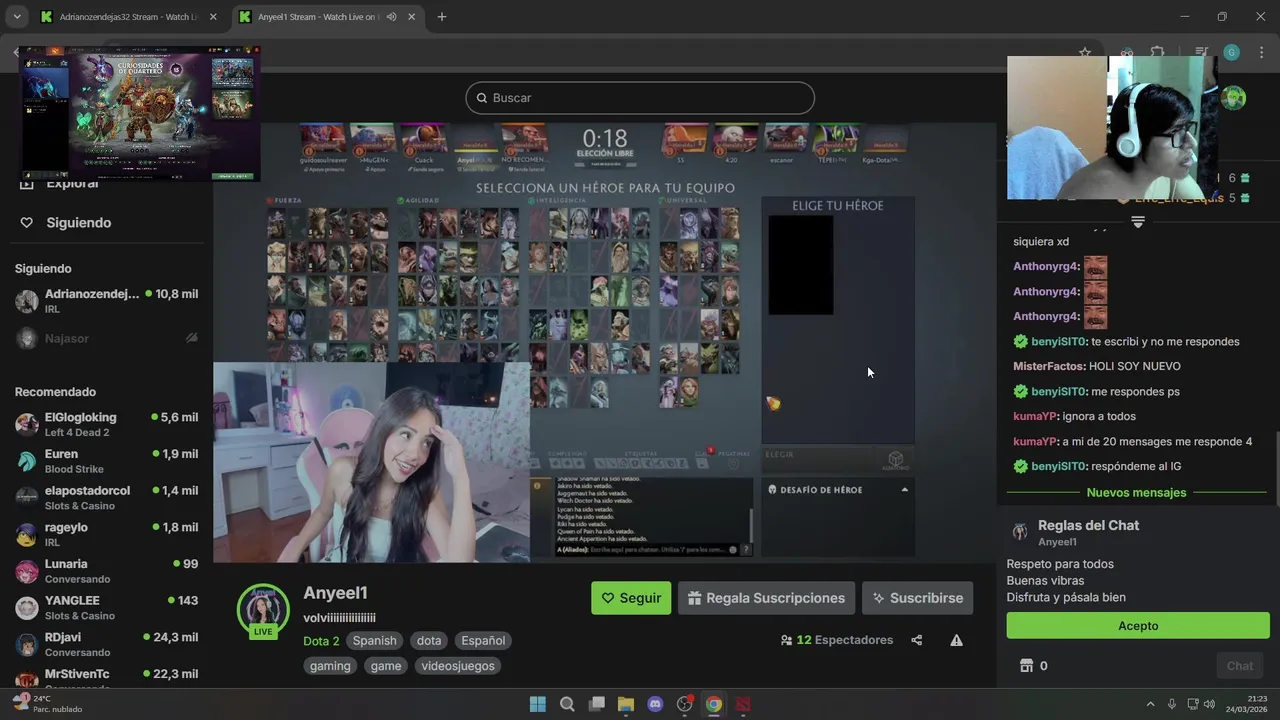
Task: Accept chat rules with Acepto button
Action: (1138, 626)
